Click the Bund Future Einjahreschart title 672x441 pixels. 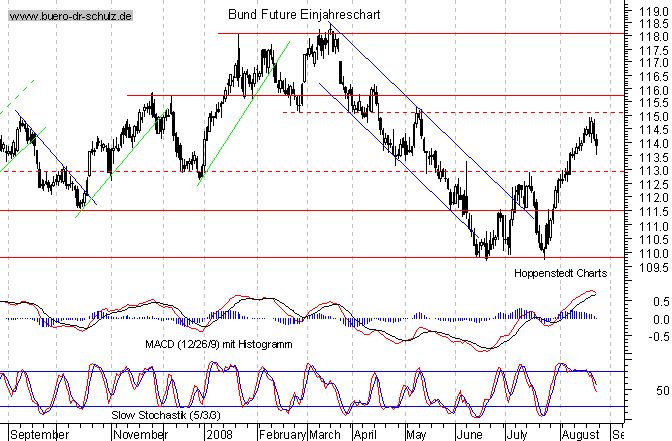[x=305, y=17]
